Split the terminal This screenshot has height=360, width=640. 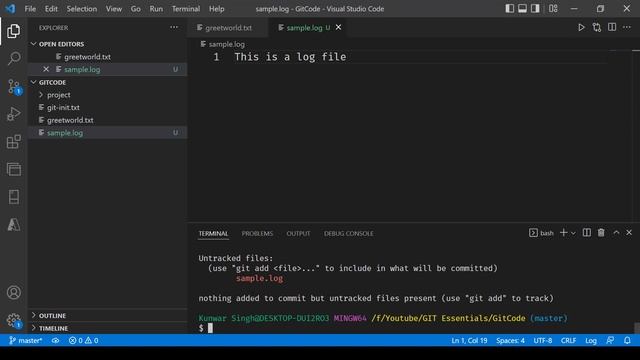587,233
